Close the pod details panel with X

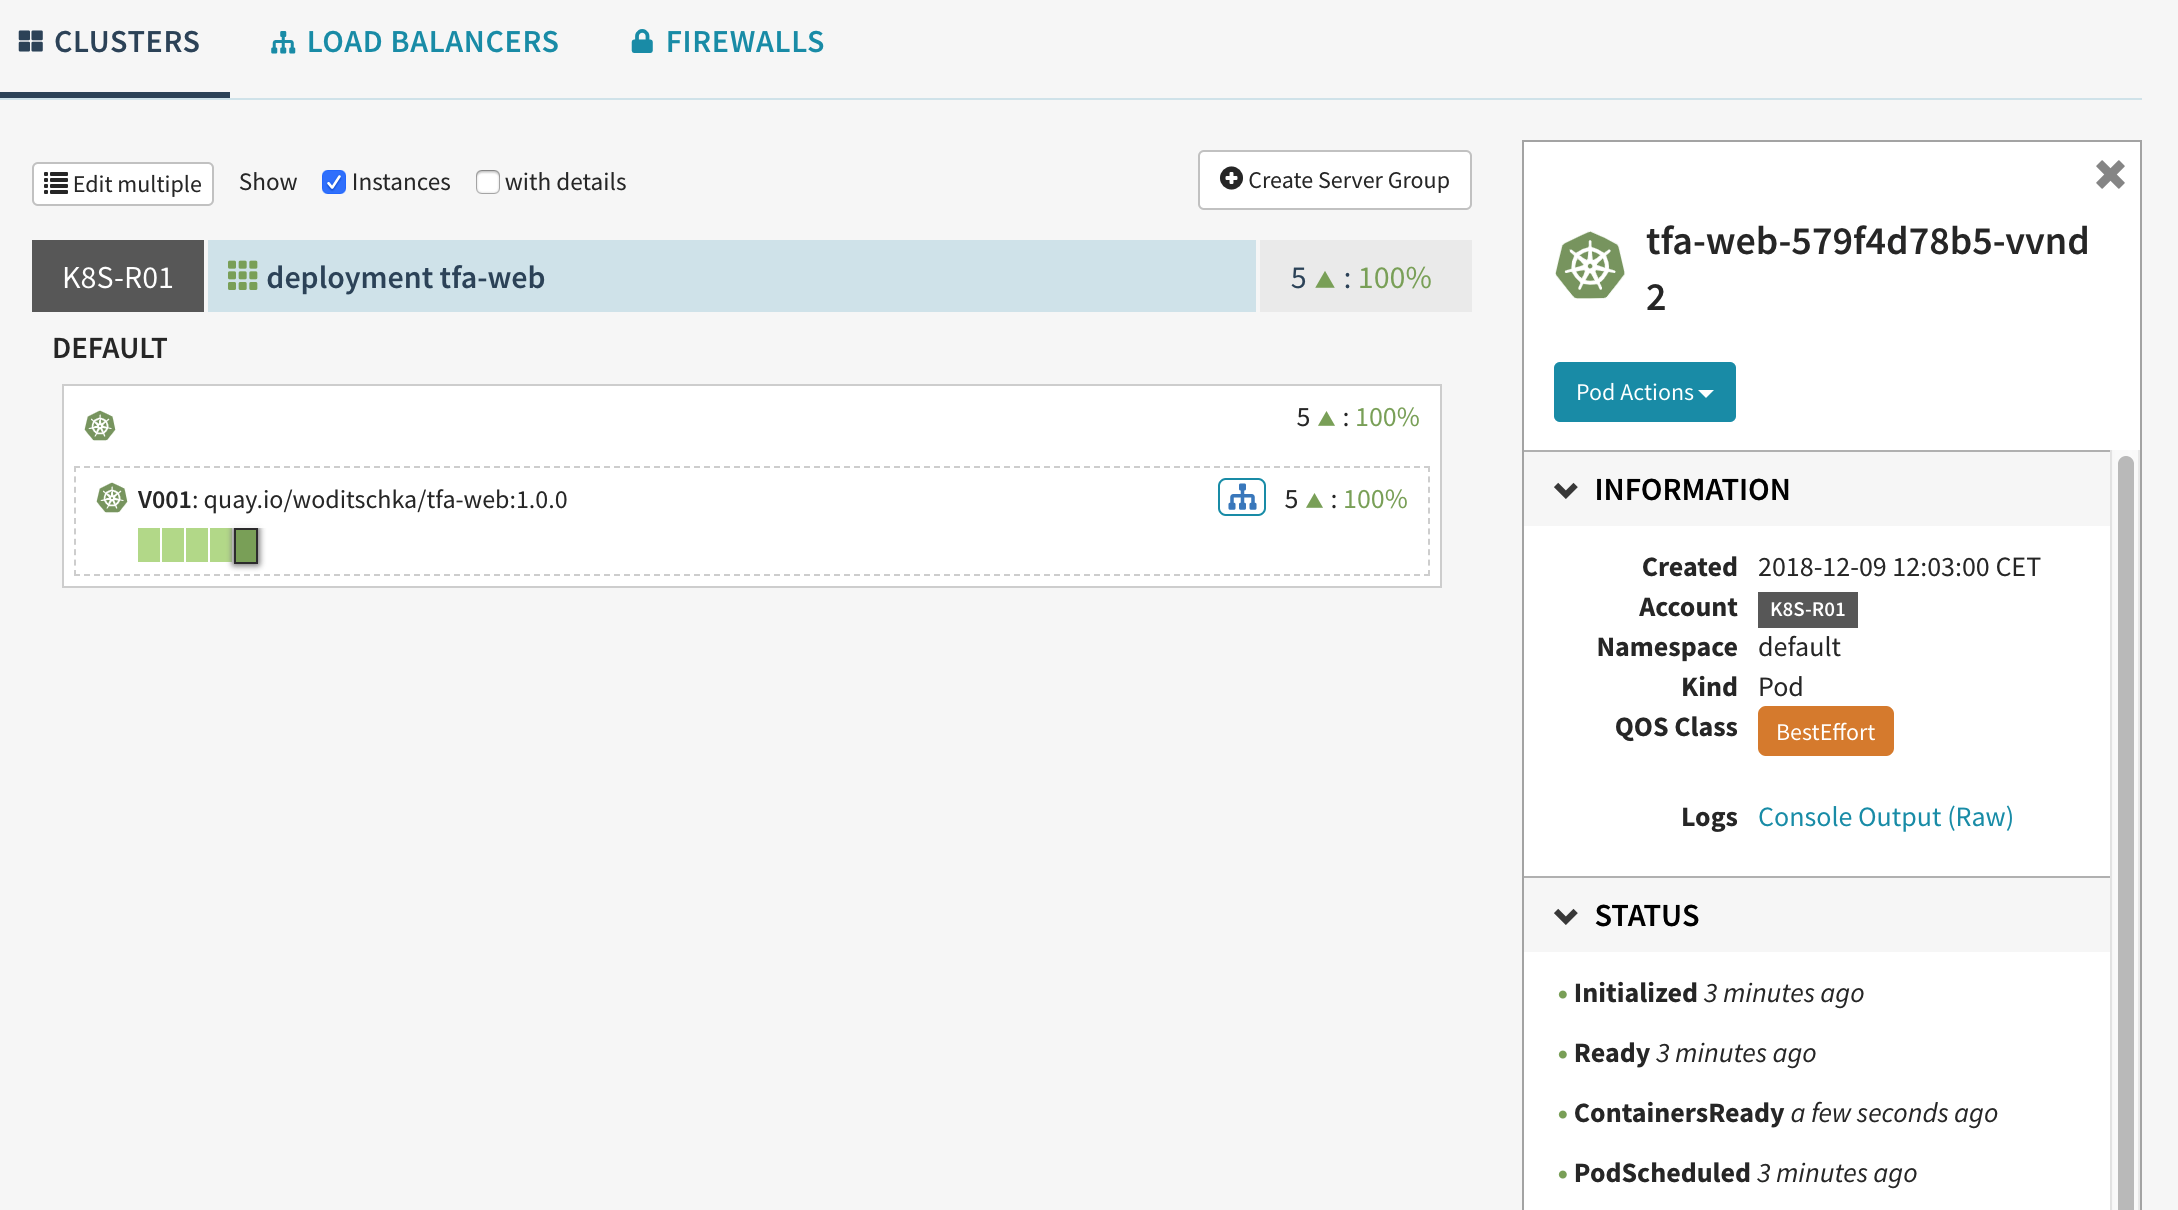[x=2110, y=175]
